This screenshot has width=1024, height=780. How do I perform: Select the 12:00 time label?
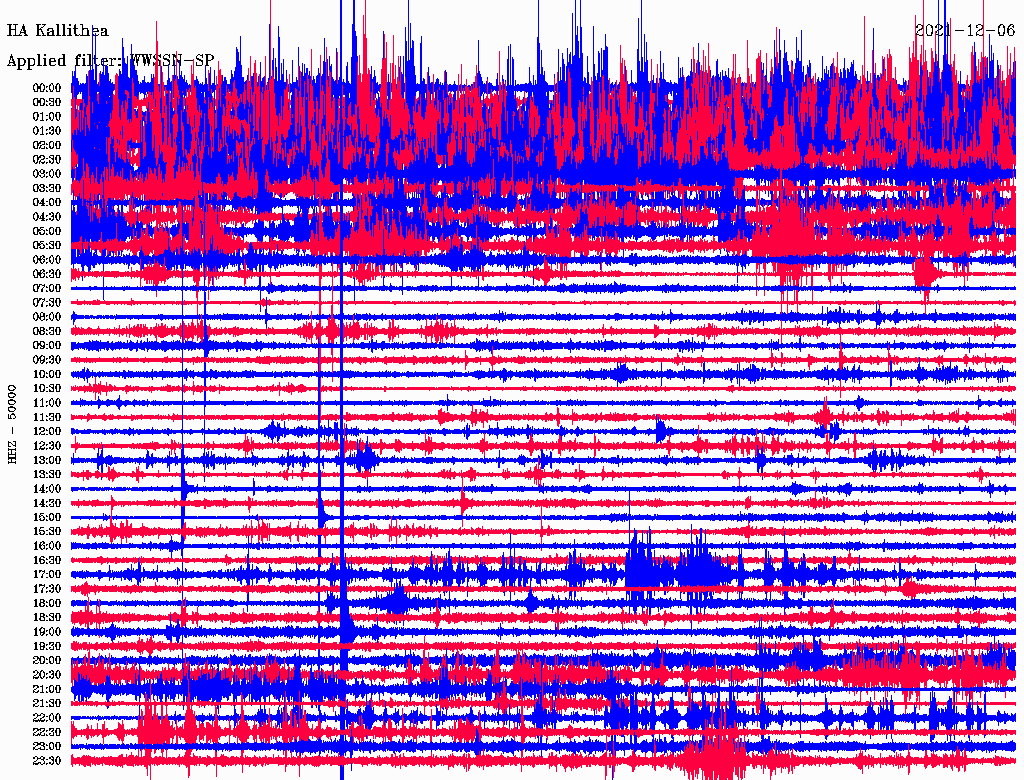[47, 432]
